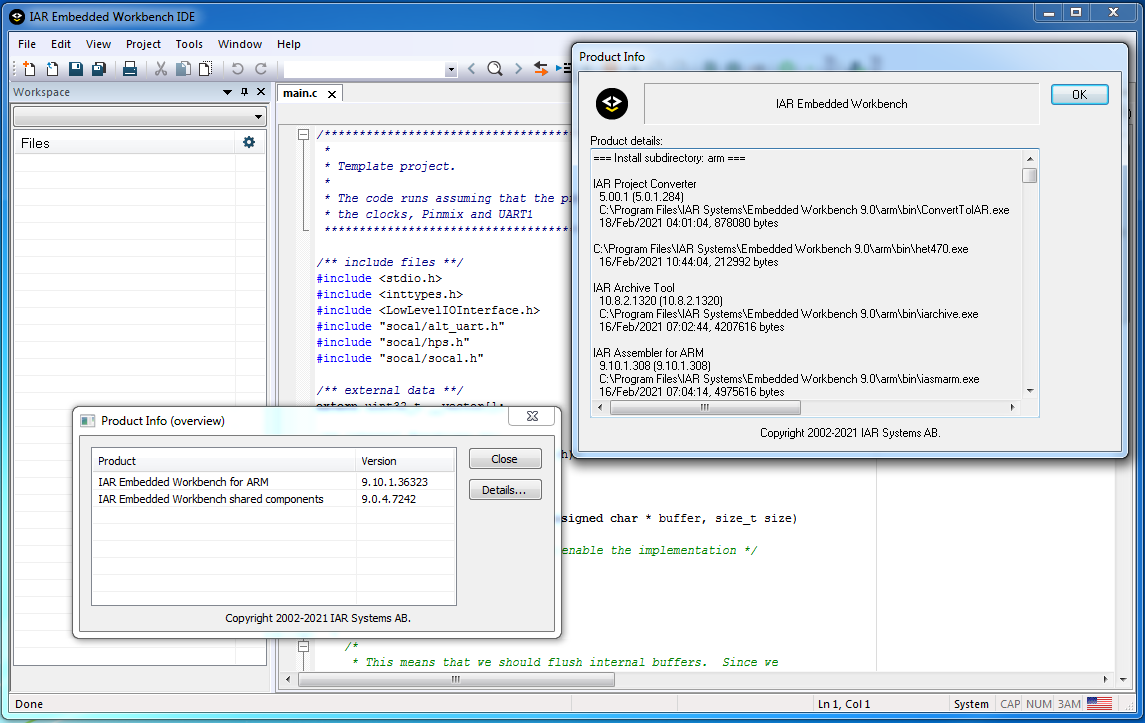The height and width of the screenshot is (723, 1145).
Task: Click the Files gear settings icon
Action: pyautogui.click(x=249, y=142)
